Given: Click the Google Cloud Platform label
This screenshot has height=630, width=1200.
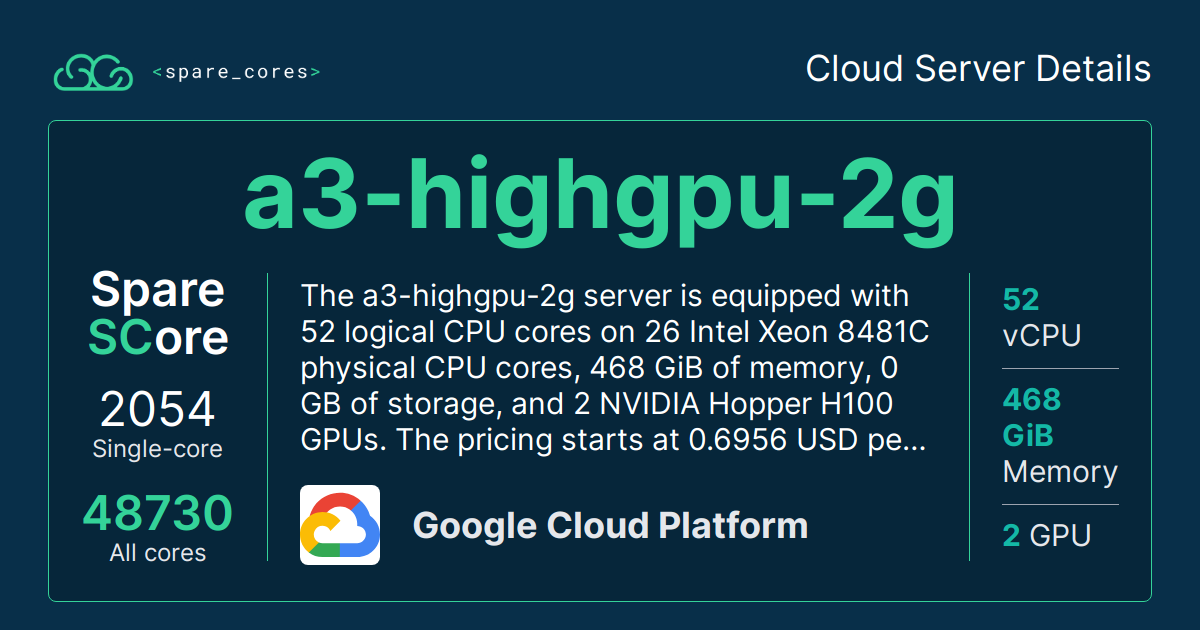Looking at the screenshot, I should pos(611,524).
